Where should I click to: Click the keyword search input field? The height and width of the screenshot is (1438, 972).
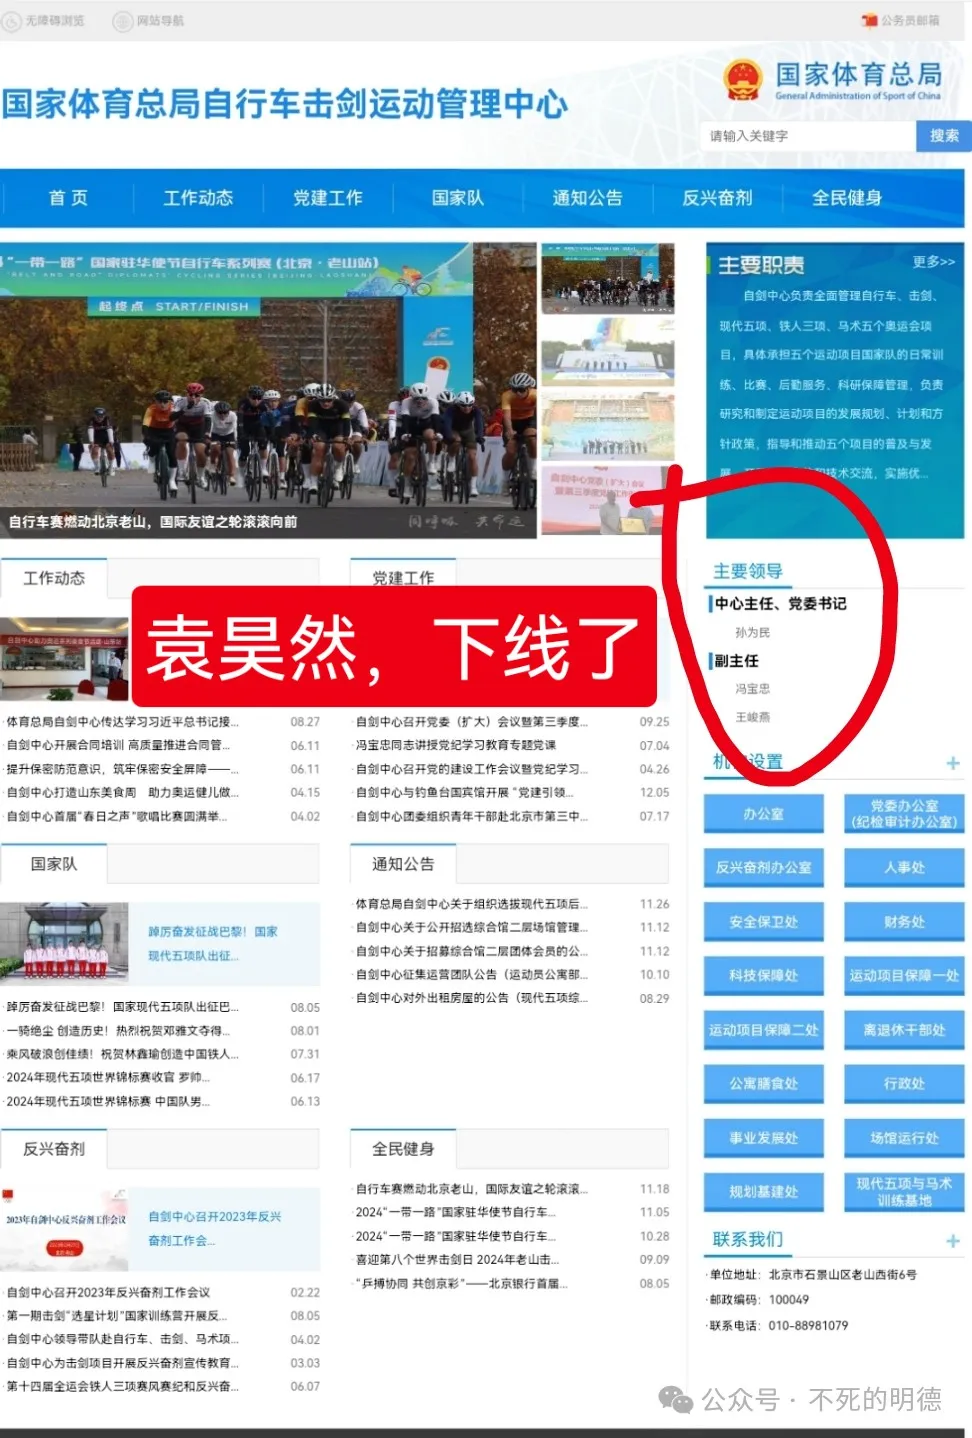(807, 136)
